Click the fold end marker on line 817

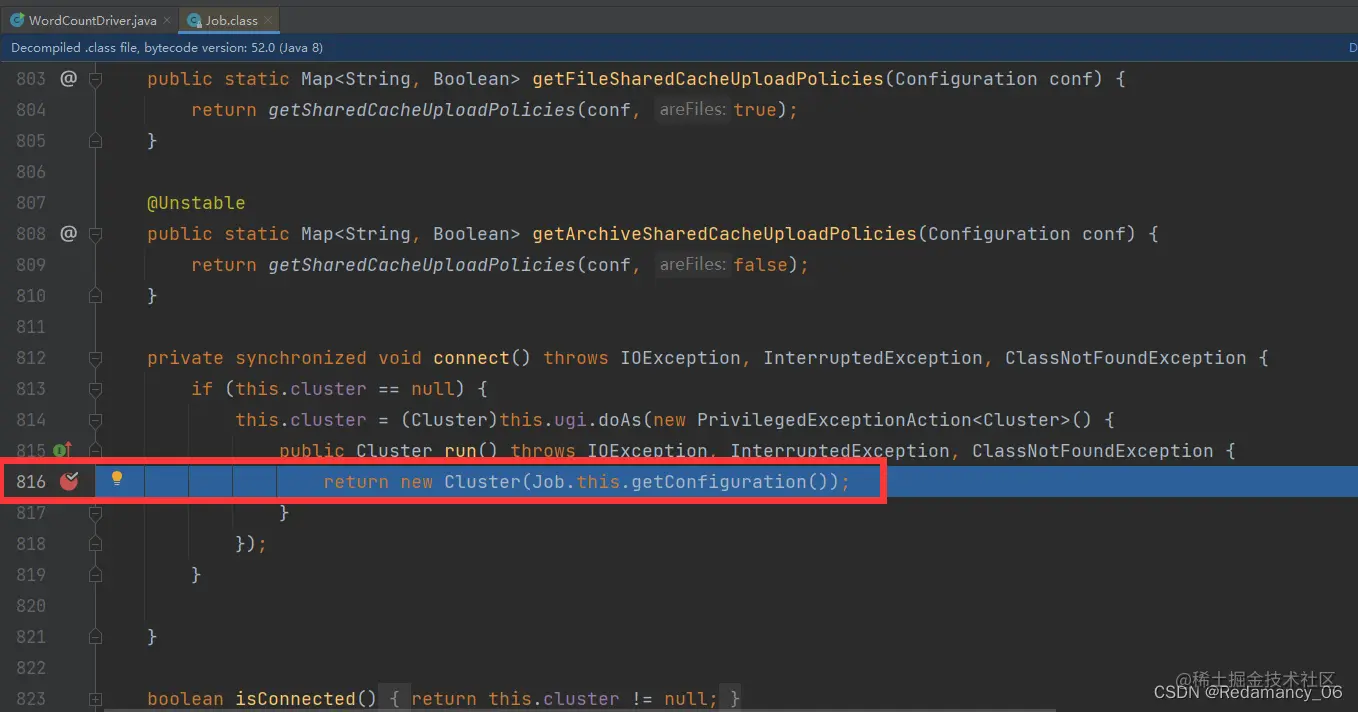(x=95, y=513)
